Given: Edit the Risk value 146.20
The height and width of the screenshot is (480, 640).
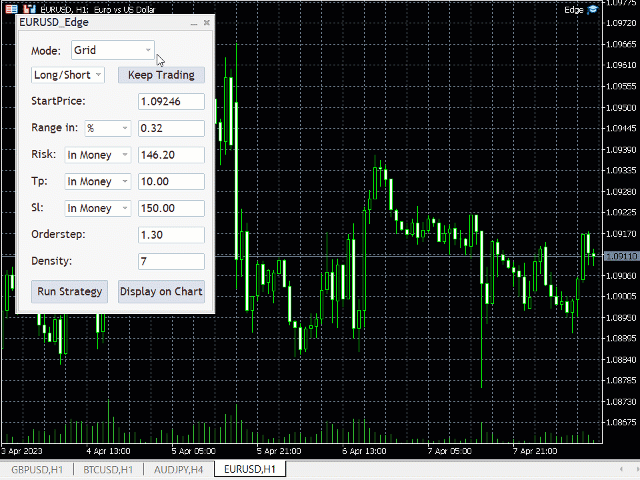Looking at the screenshot, I should pyautogui.click(x=171, y=155).
